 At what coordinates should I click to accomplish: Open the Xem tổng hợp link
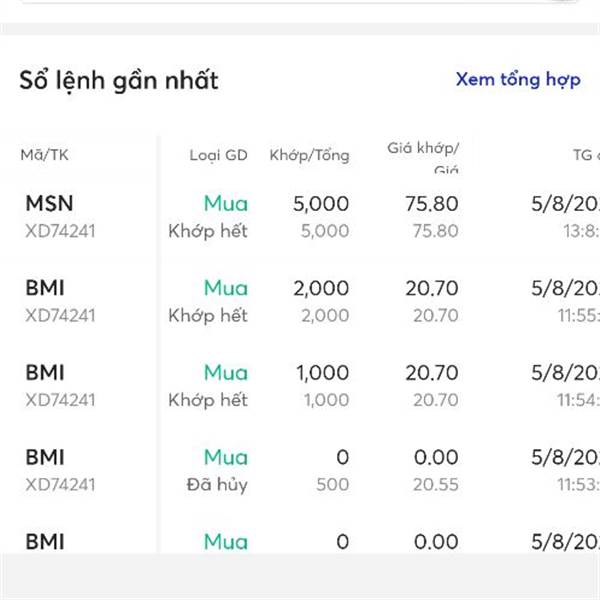pyautogui.click(x=518, y=80)
